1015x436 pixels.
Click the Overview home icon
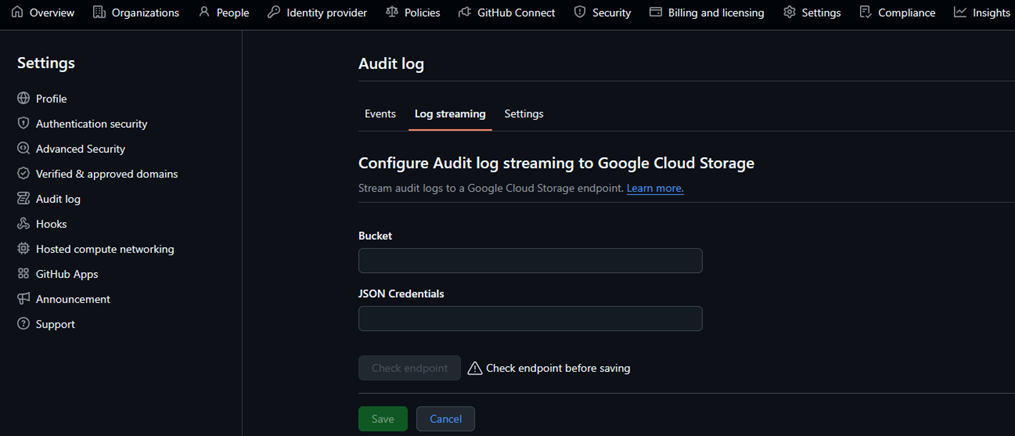(17, 12)
